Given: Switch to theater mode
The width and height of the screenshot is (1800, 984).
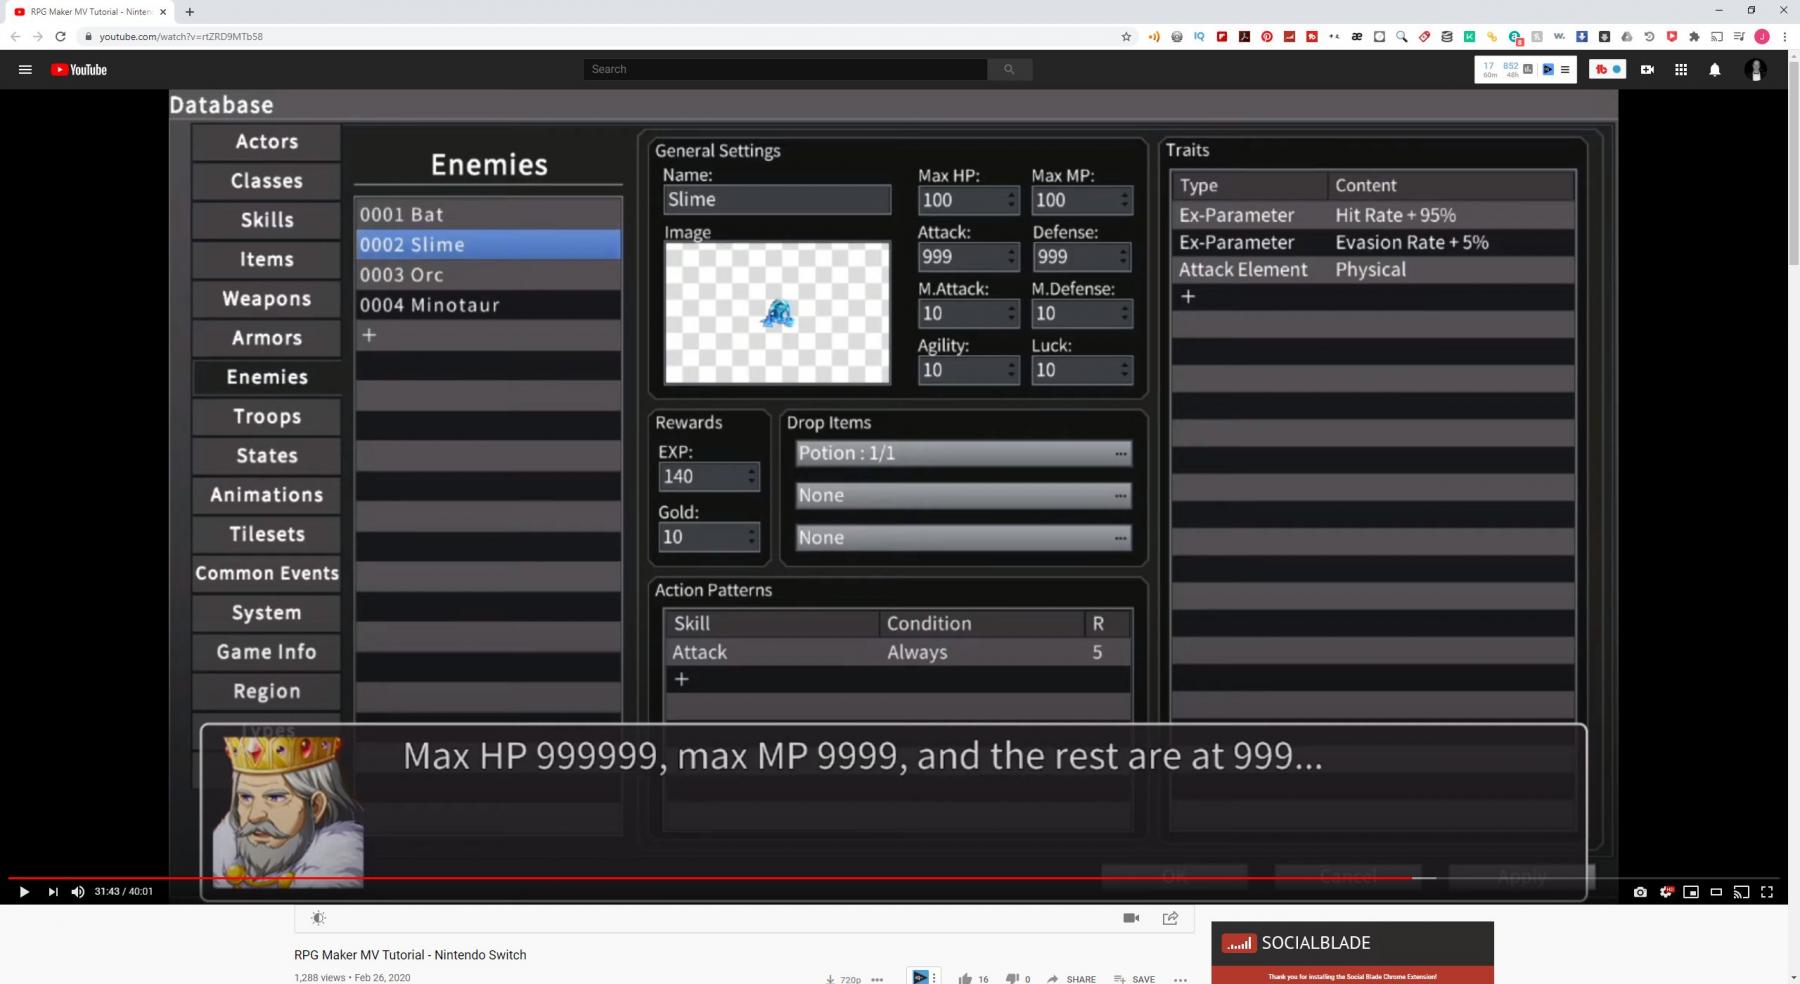Looking at the screenshot, I should pyautogui.click(x=1716, y=892).
